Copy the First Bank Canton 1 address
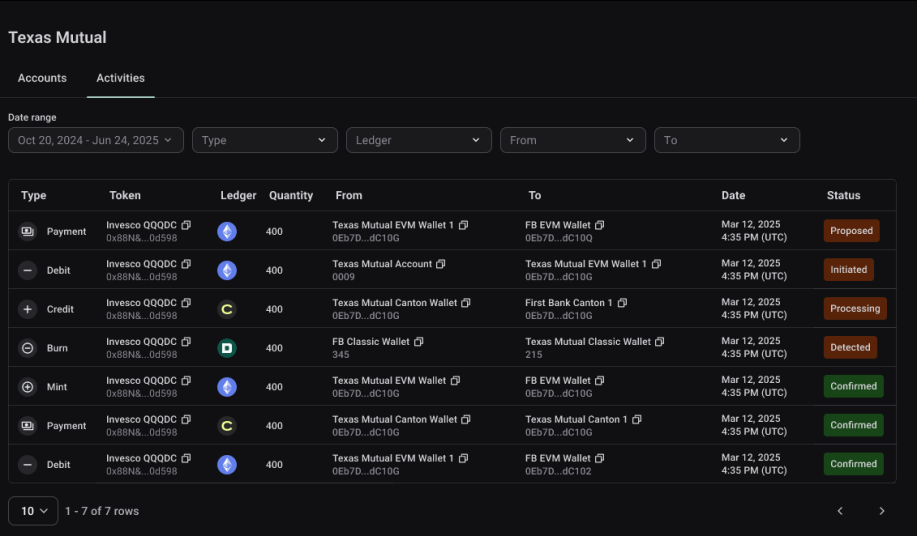 [622, 303]
